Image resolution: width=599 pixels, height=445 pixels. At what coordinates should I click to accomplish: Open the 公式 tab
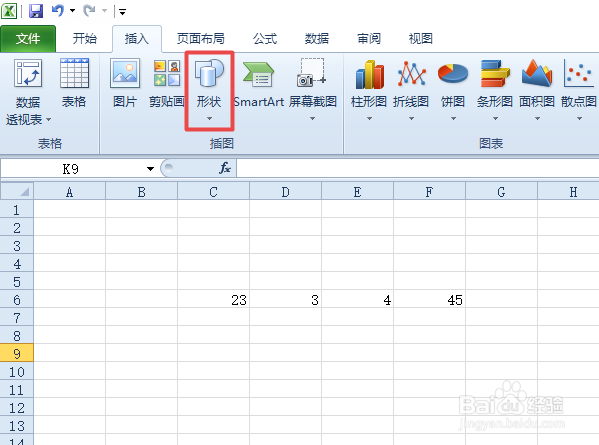(265, 39)
